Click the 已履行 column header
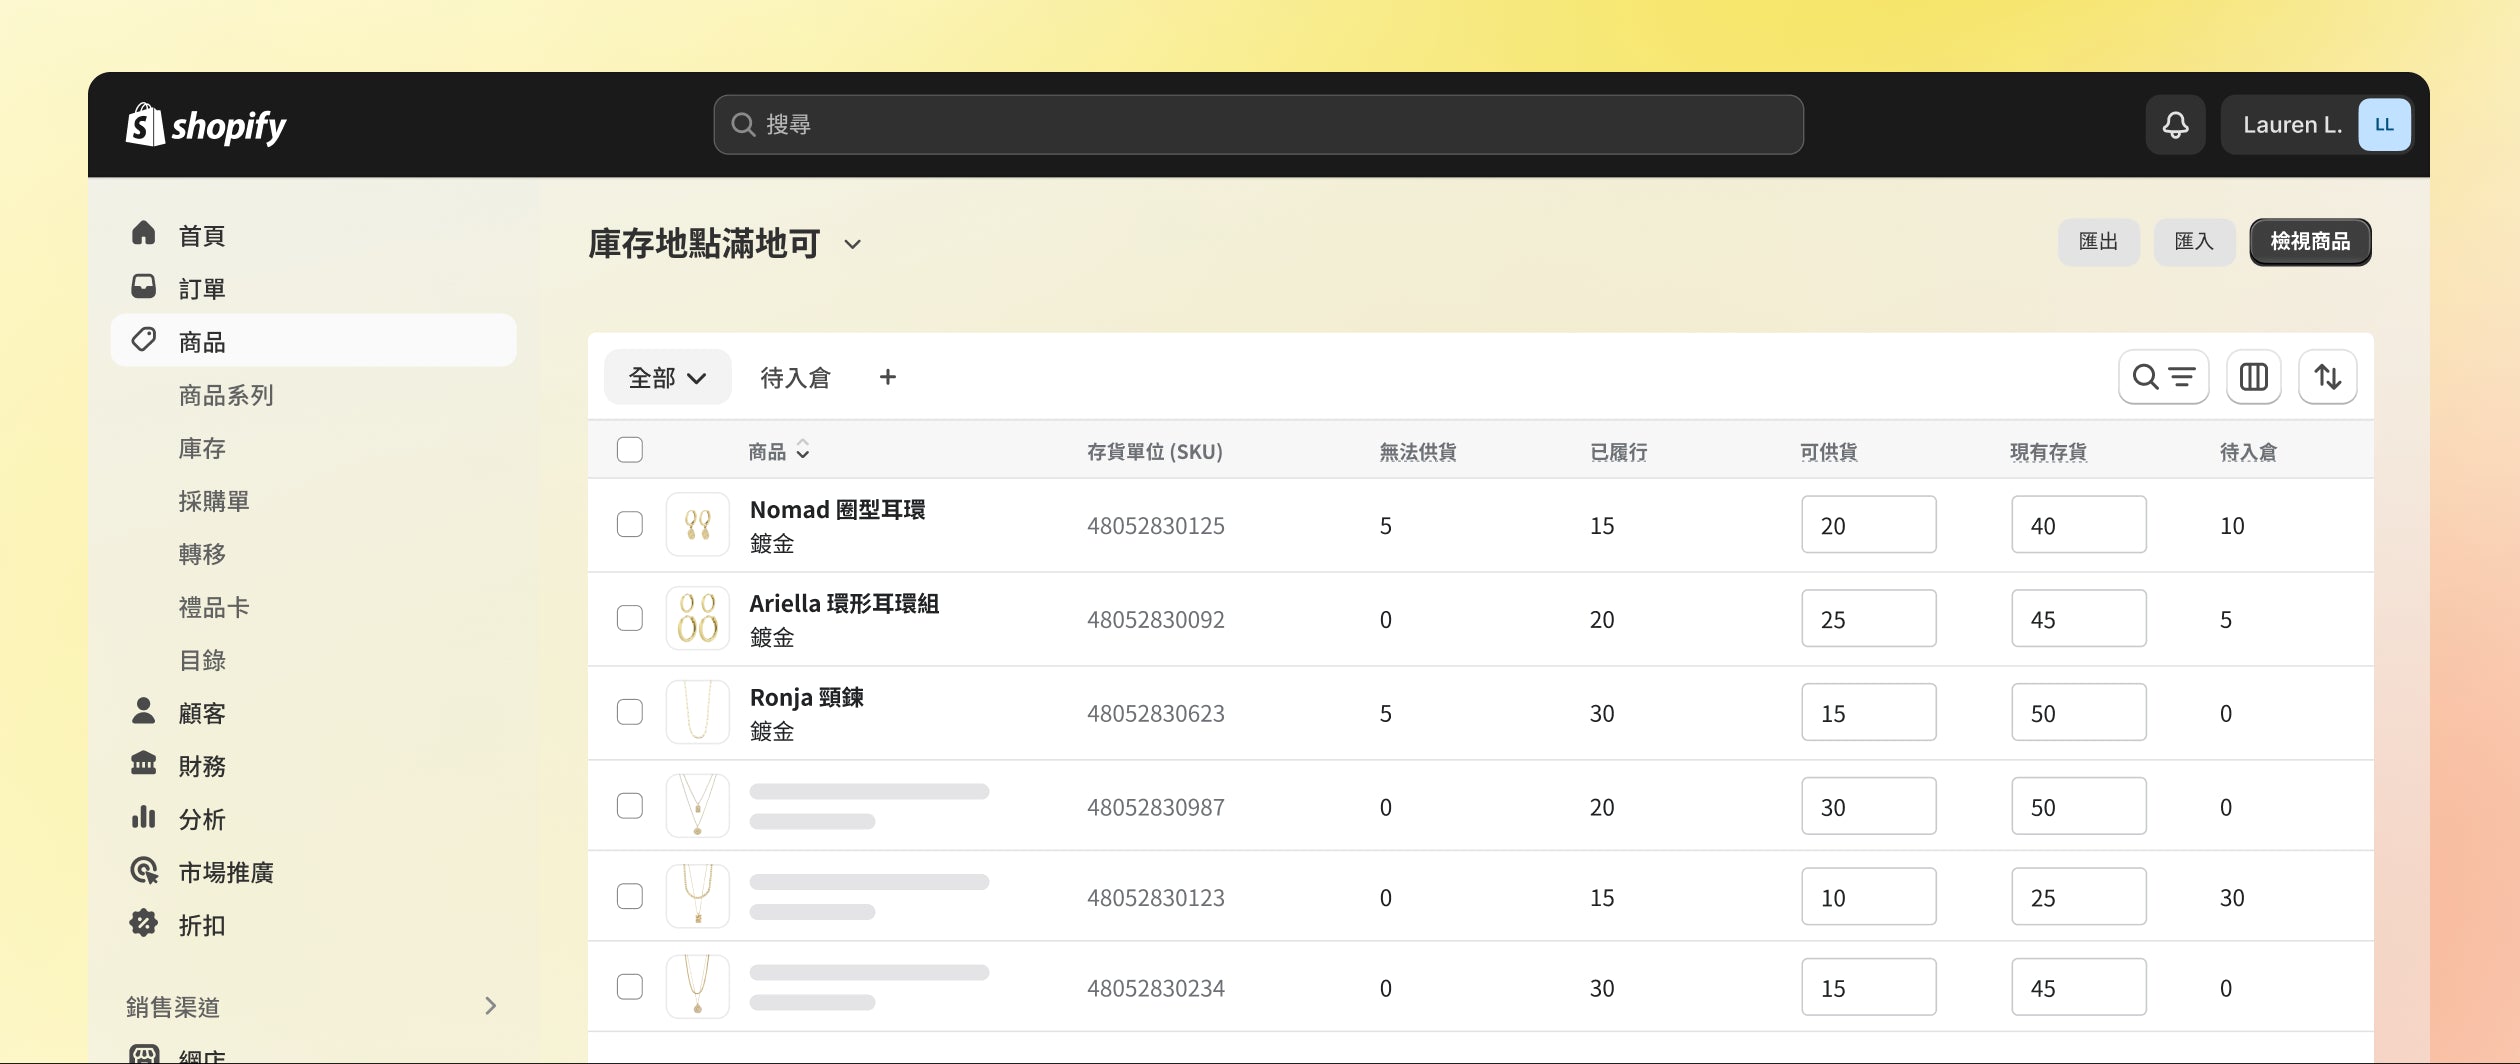 click(x=1618, y=451)
